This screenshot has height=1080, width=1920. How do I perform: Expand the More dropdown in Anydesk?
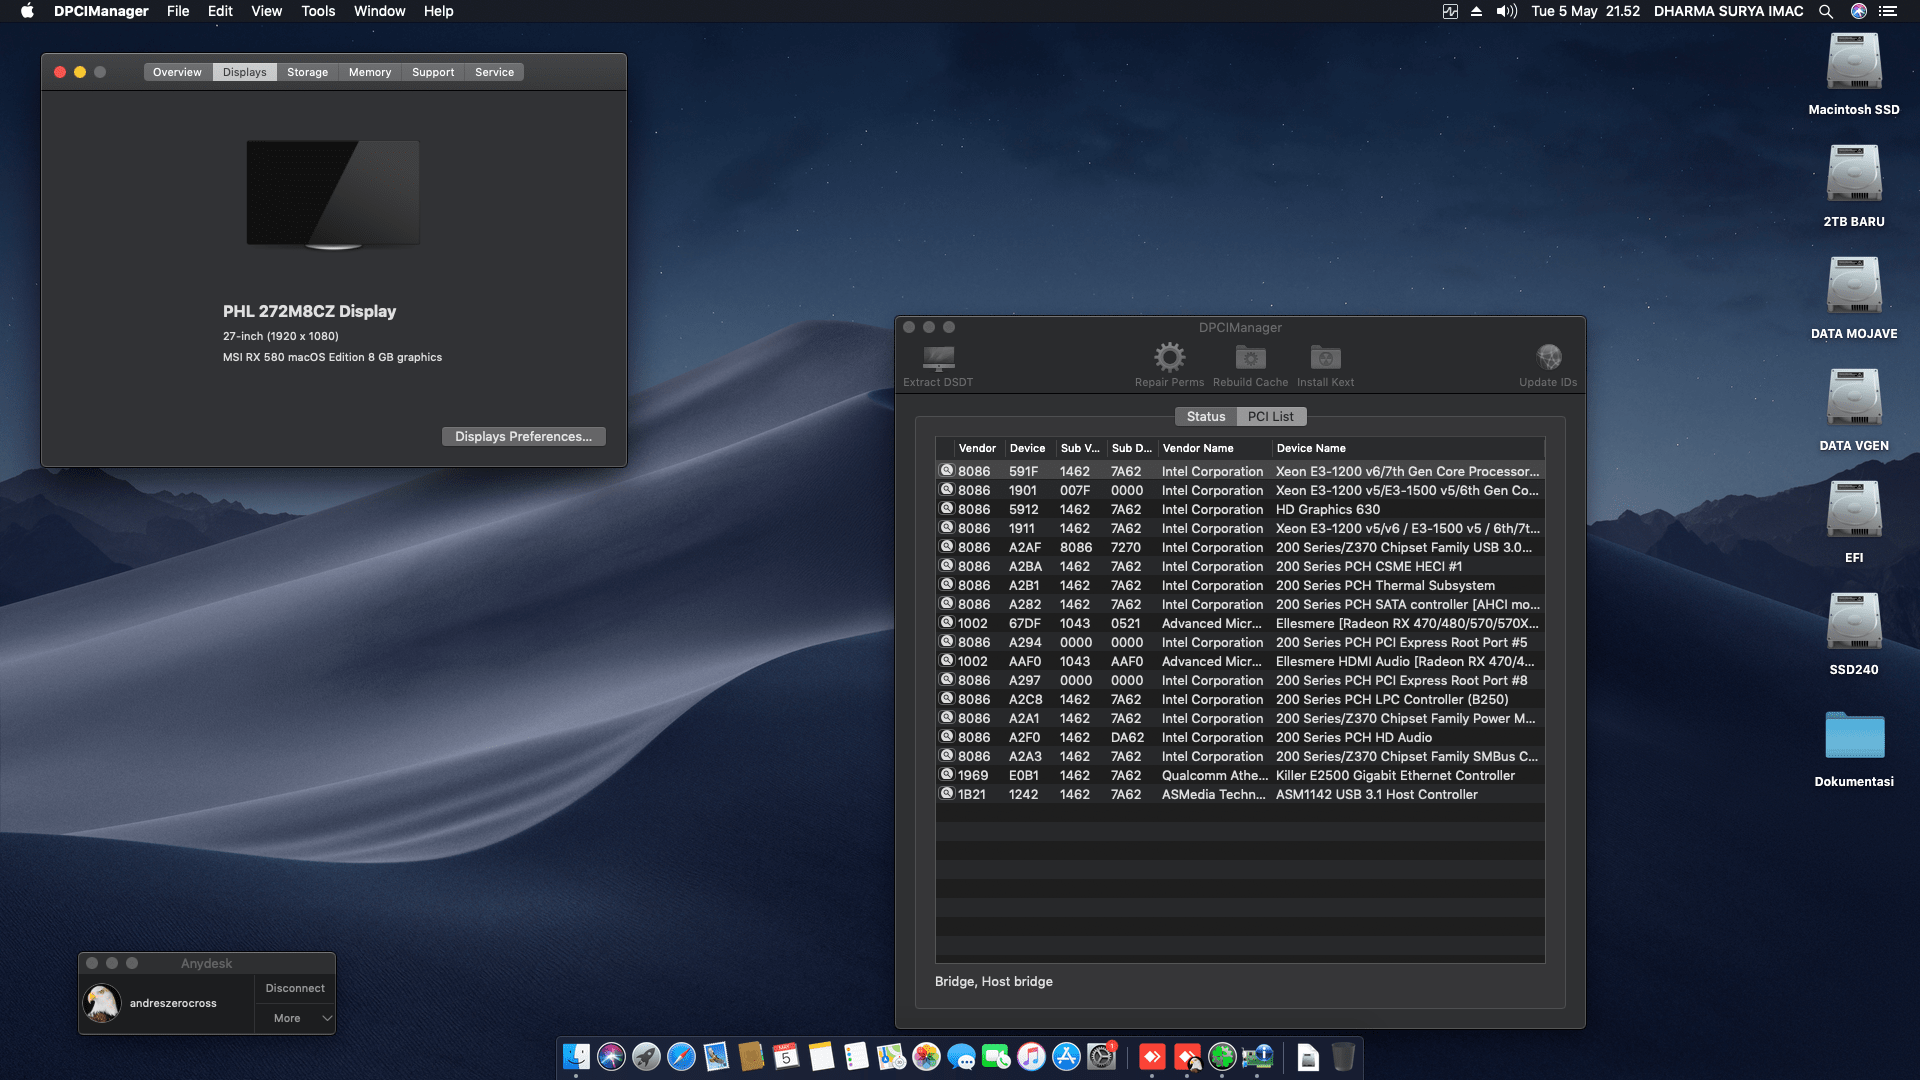294,1018
